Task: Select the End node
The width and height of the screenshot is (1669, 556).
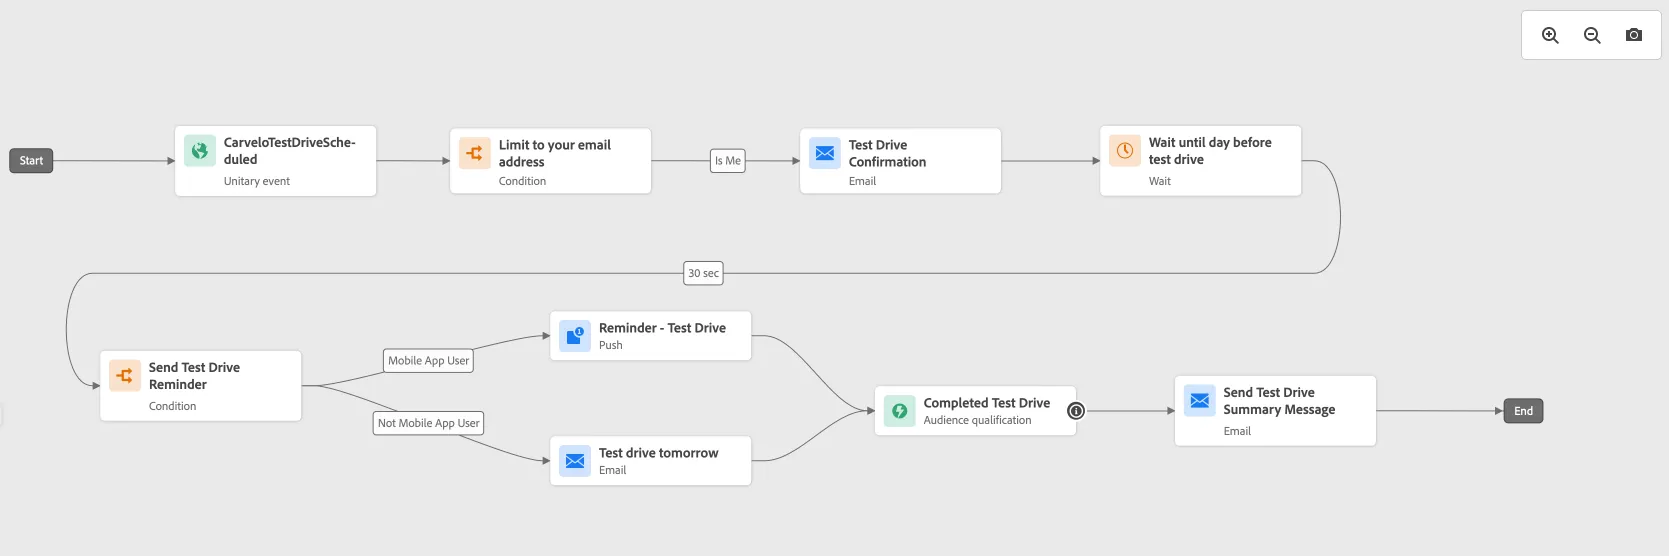Action: click(x=1523, y=411)
